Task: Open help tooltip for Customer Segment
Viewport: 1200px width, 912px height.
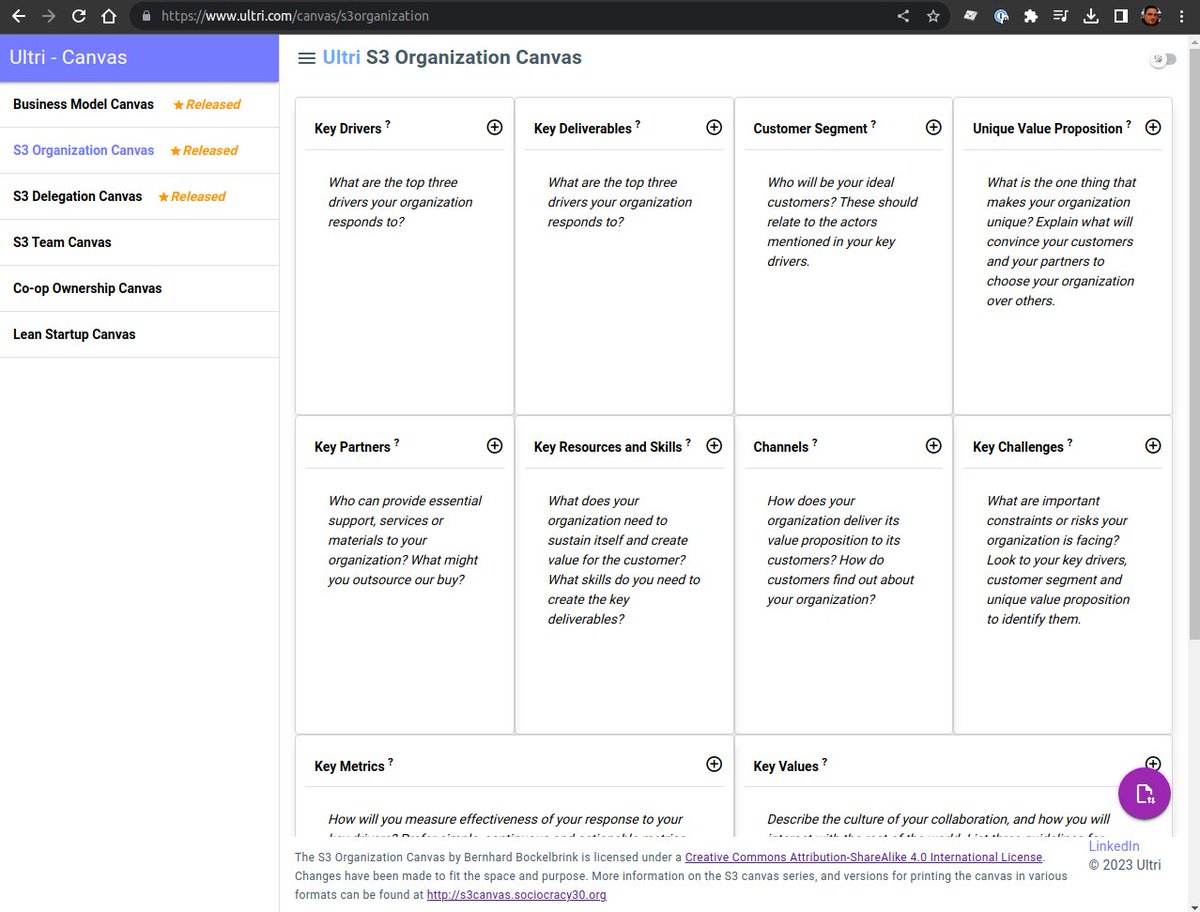Action: 873,124
